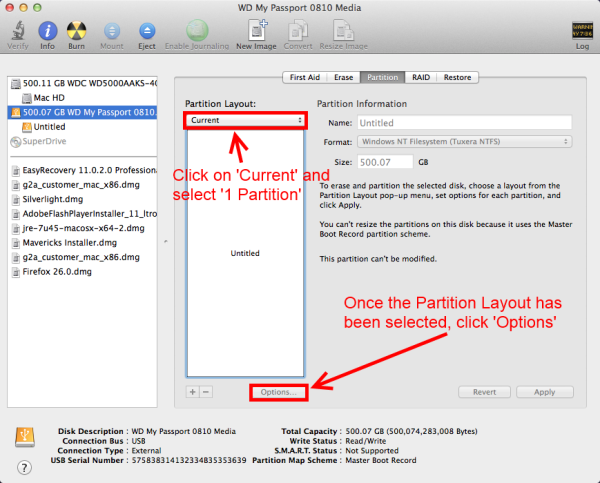Select Firefox 26.0.dmg
Image resolution: width=600 pixels, height=483 pixels.
point(82,272)
